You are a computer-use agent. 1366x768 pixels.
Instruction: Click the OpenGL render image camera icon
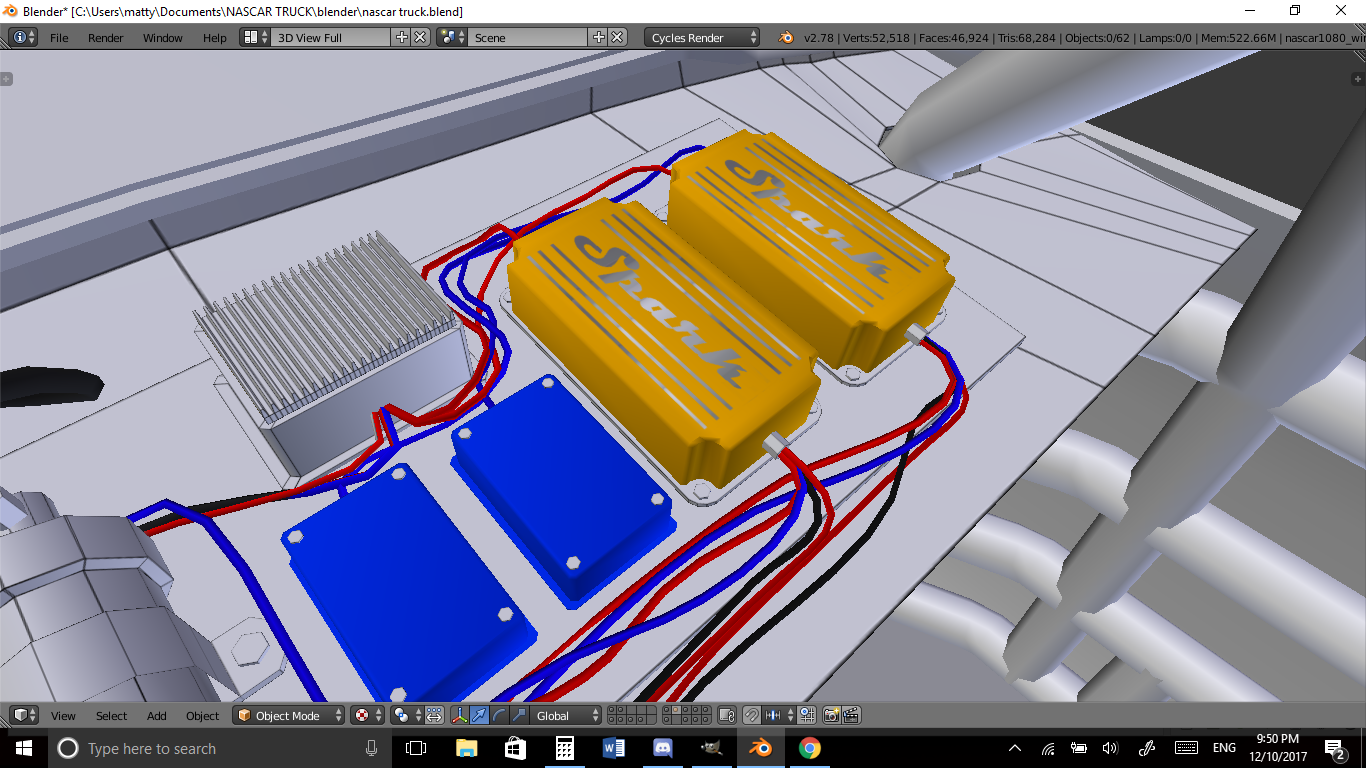pos(831,715)
